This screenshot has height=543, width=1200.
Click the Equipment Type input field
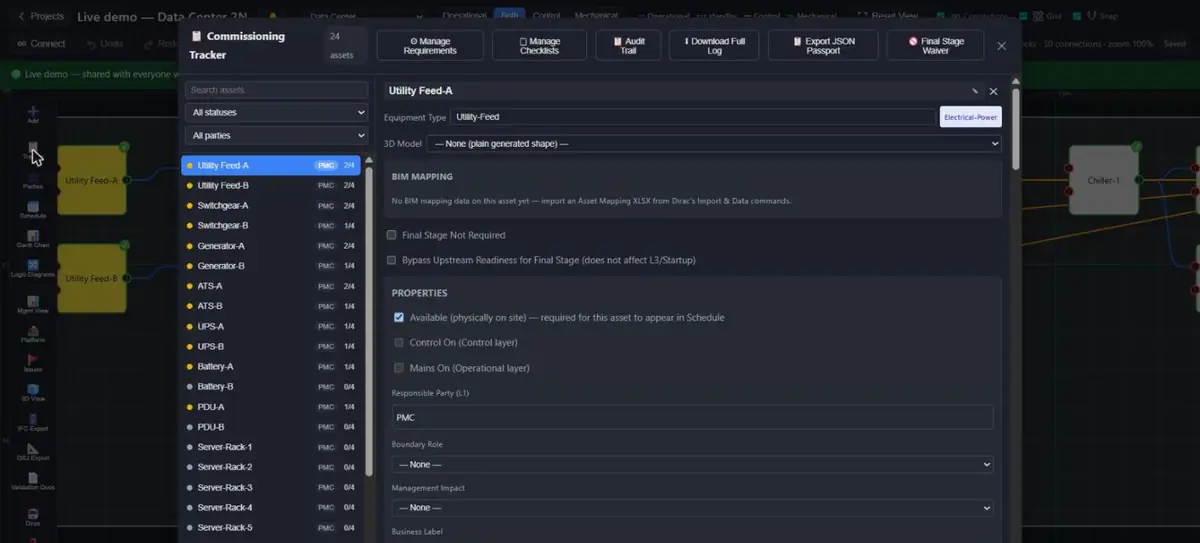point(693,117)
